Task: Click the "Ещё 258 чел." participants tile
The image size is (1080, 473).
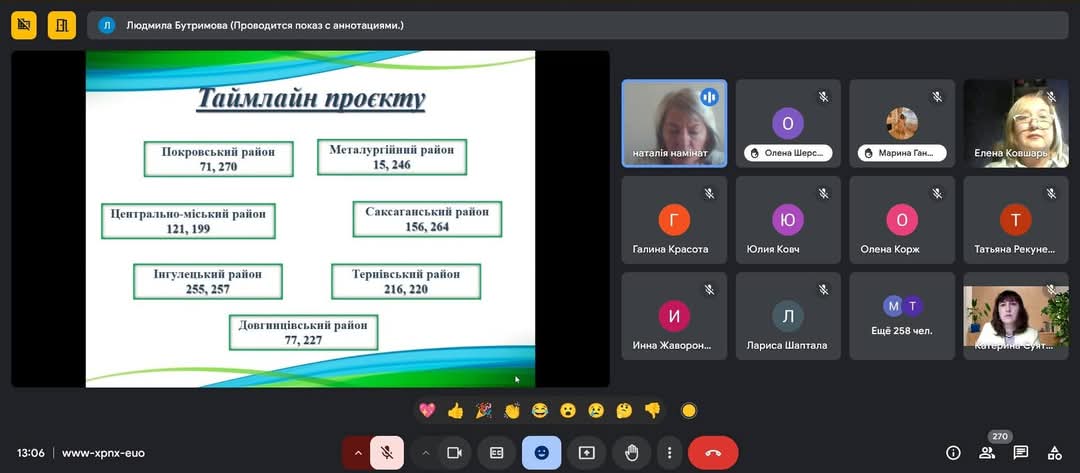Action: 902,318
